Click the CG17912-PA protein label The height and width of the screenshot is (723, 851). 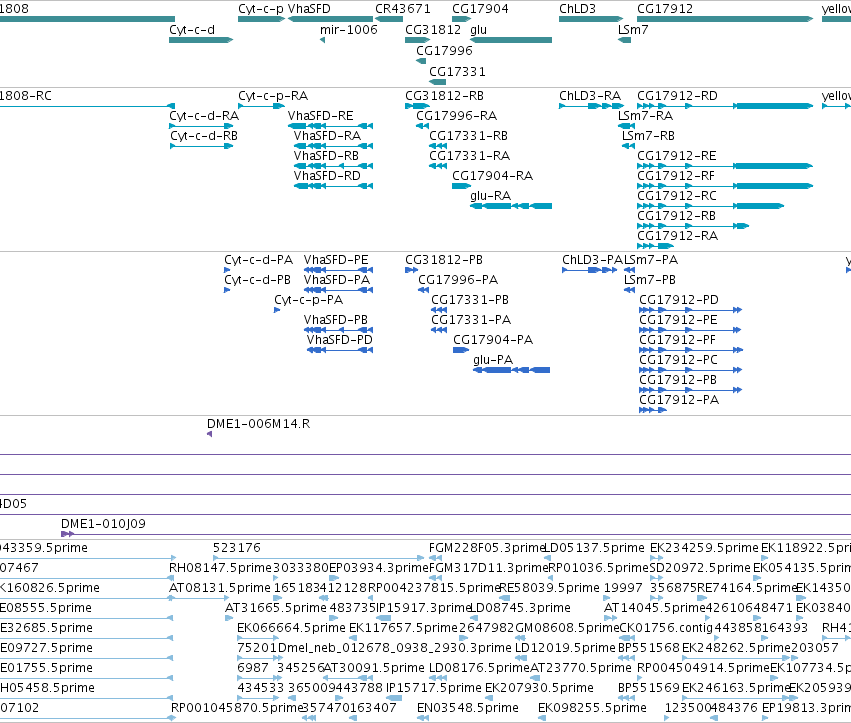pyautogui.click(x=679, y=401)
